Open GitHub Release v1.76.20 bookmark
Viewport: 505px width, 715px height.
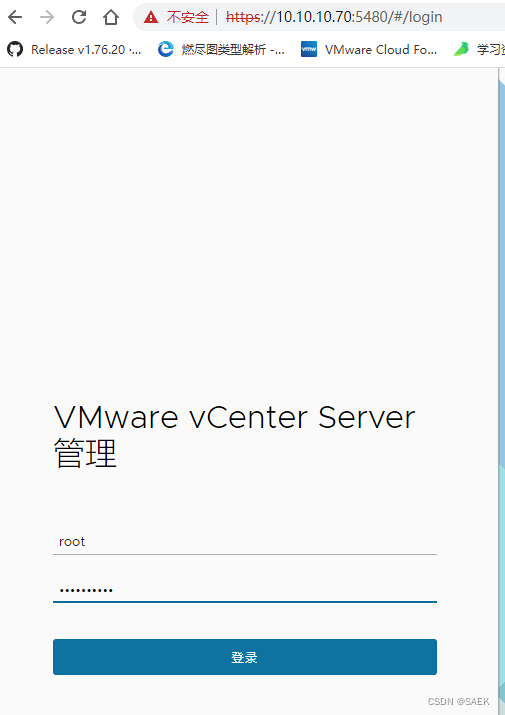click(x=73, y=49)
